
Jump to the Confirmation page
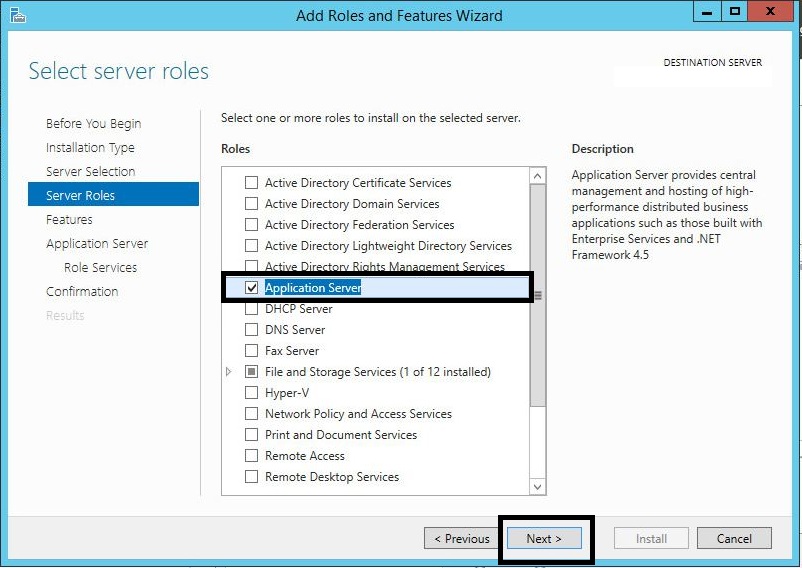[82, 292]
